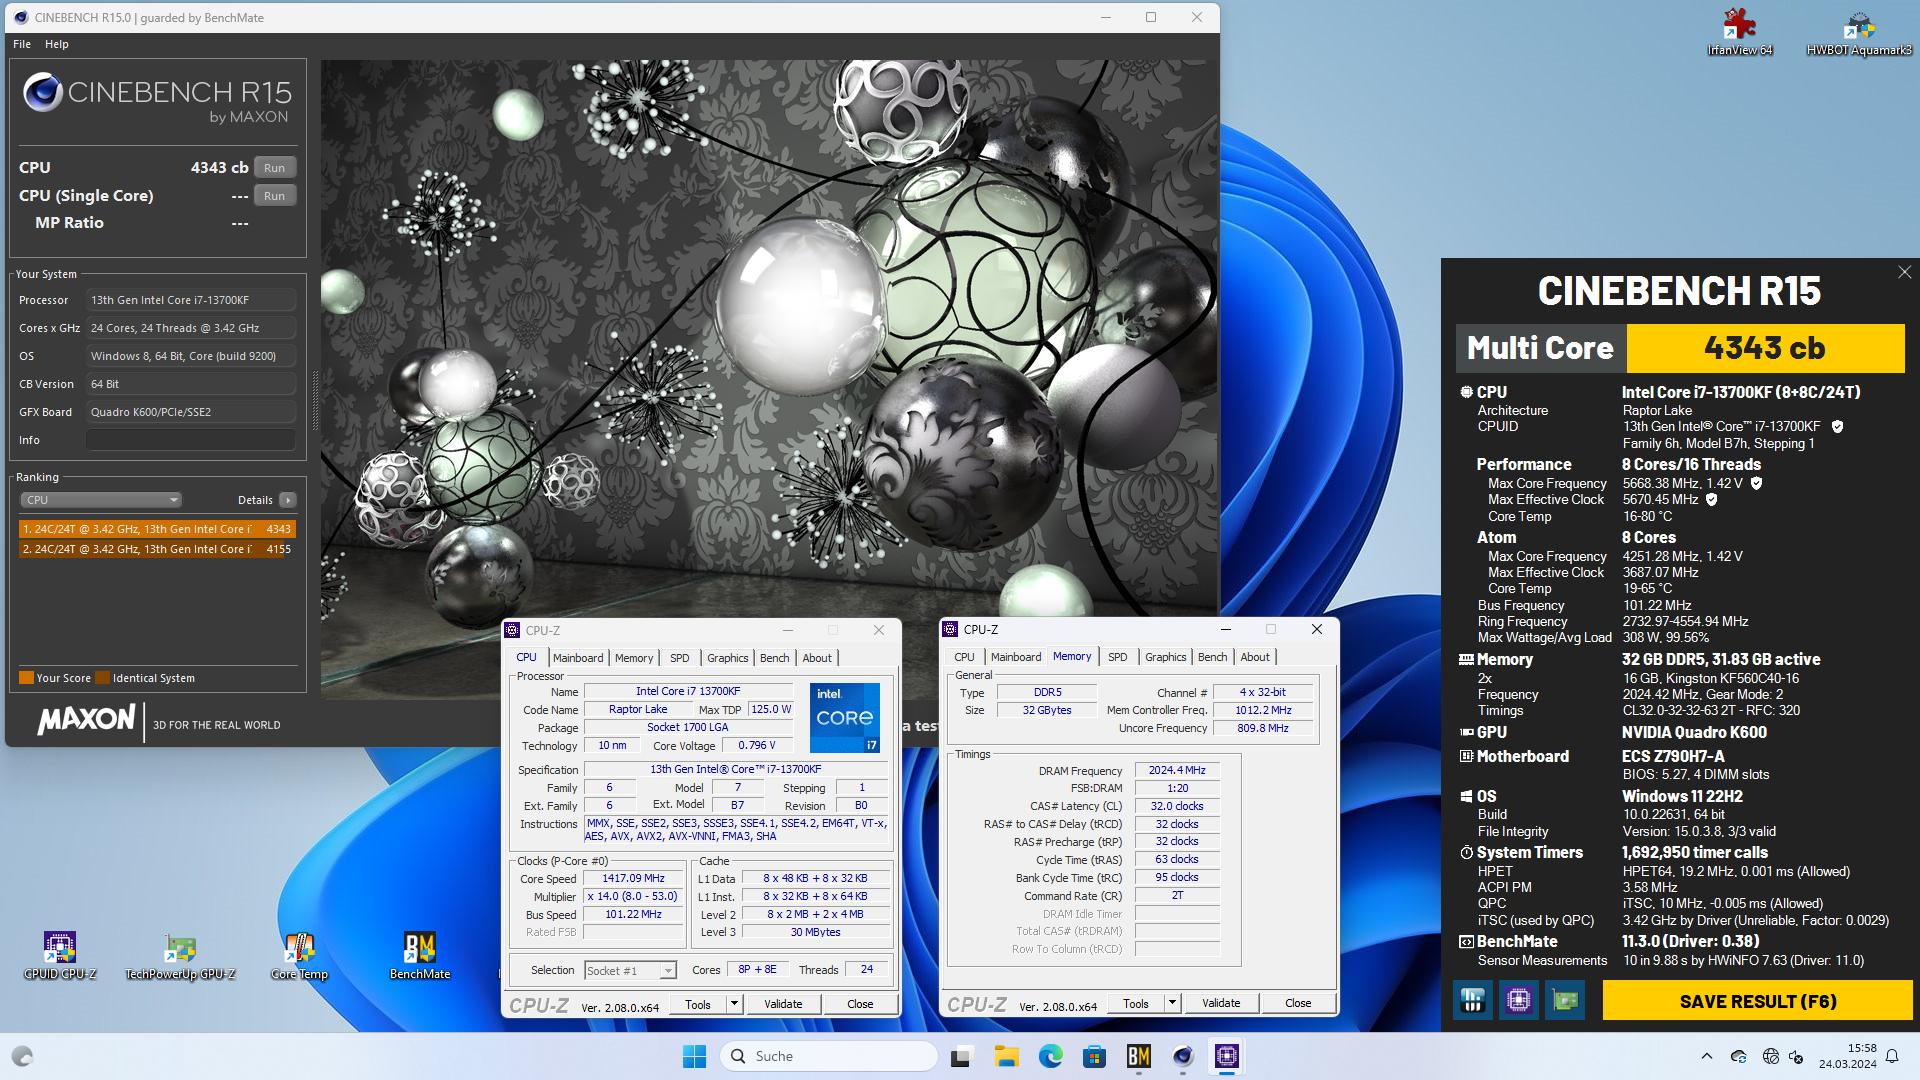Switch to Cinebench on the taskbar
Screen dimensions: 1920x1080
click(1183, 1056)
